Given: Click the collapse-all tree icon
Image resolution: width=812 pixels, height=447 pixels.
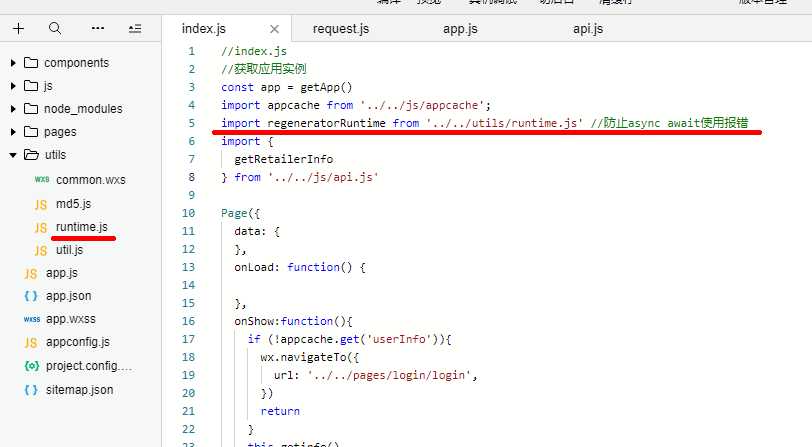Looking at the screenshot, I should pyautogui.click(x=135, y=28).
